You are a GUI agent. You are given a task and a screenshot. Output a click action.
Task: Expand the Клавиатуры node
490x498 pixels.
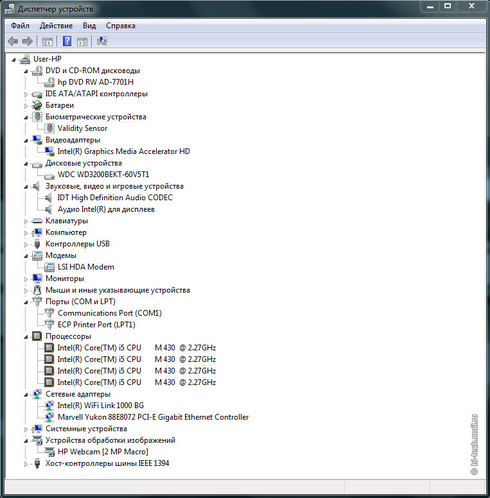coord(26,221)
